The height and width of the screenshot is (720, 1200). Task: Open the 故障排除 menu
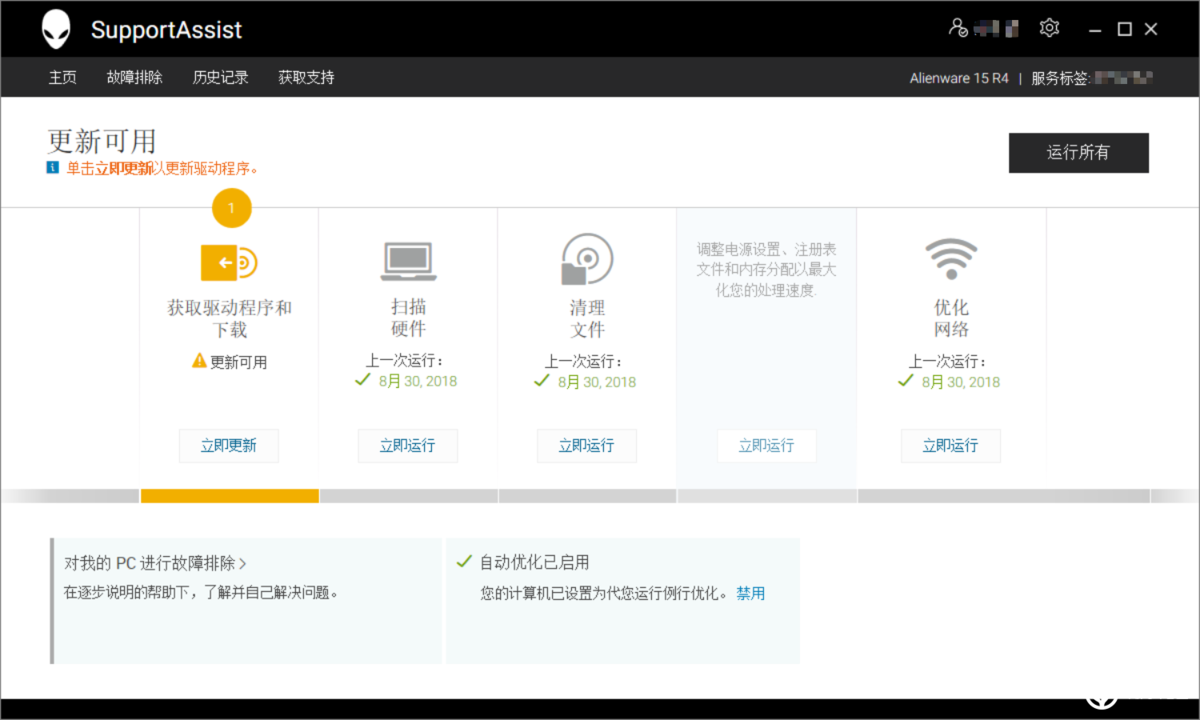point(135,77)
